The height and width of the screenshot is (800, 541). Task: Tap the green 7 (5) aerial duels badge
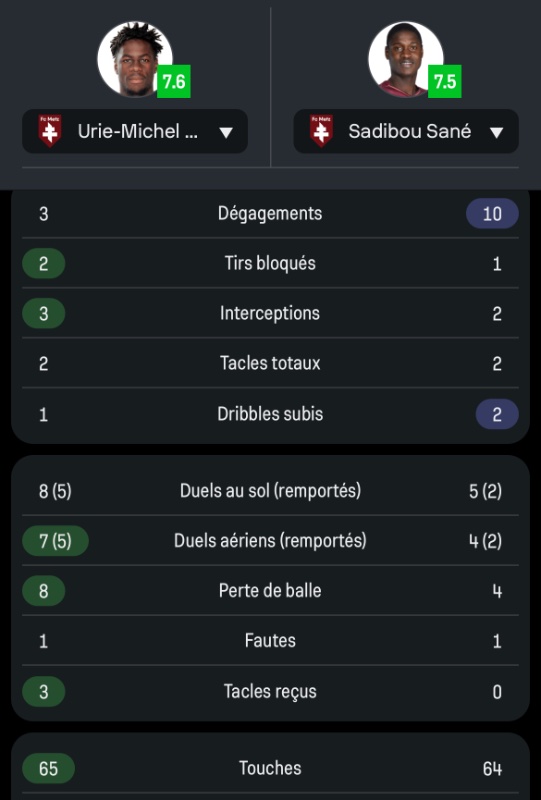[55, 540]
